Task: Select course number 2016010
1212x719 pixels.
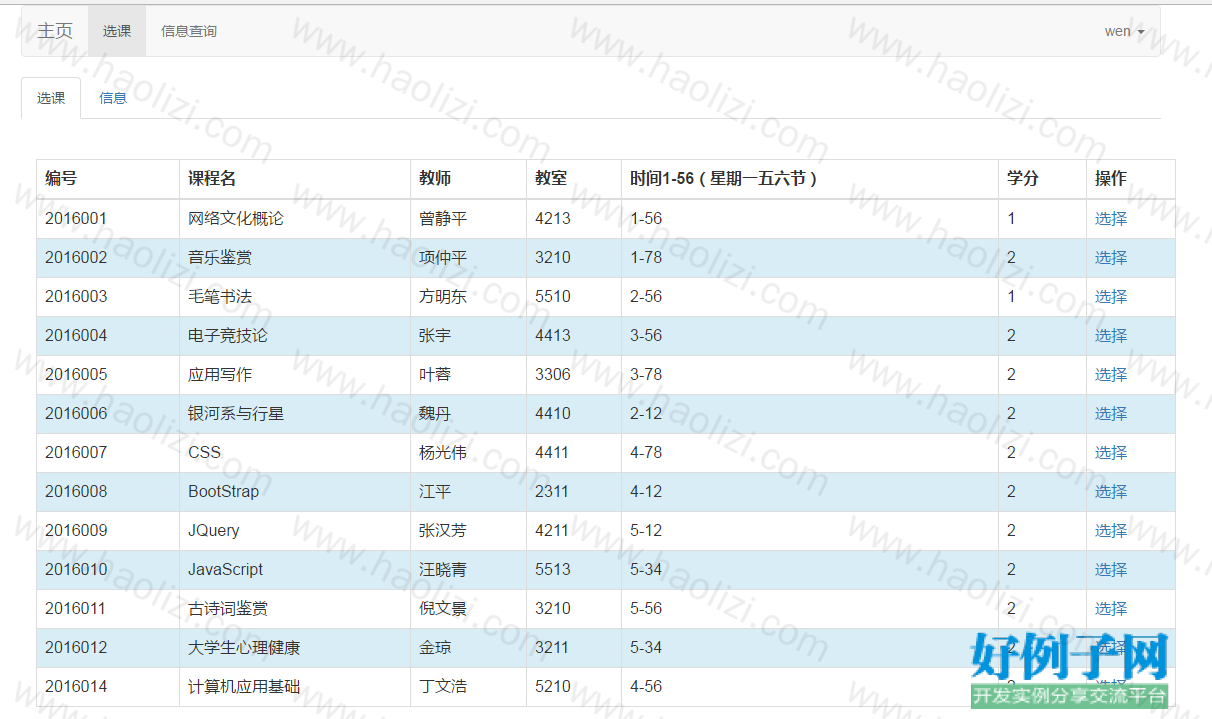Action: 76,569
